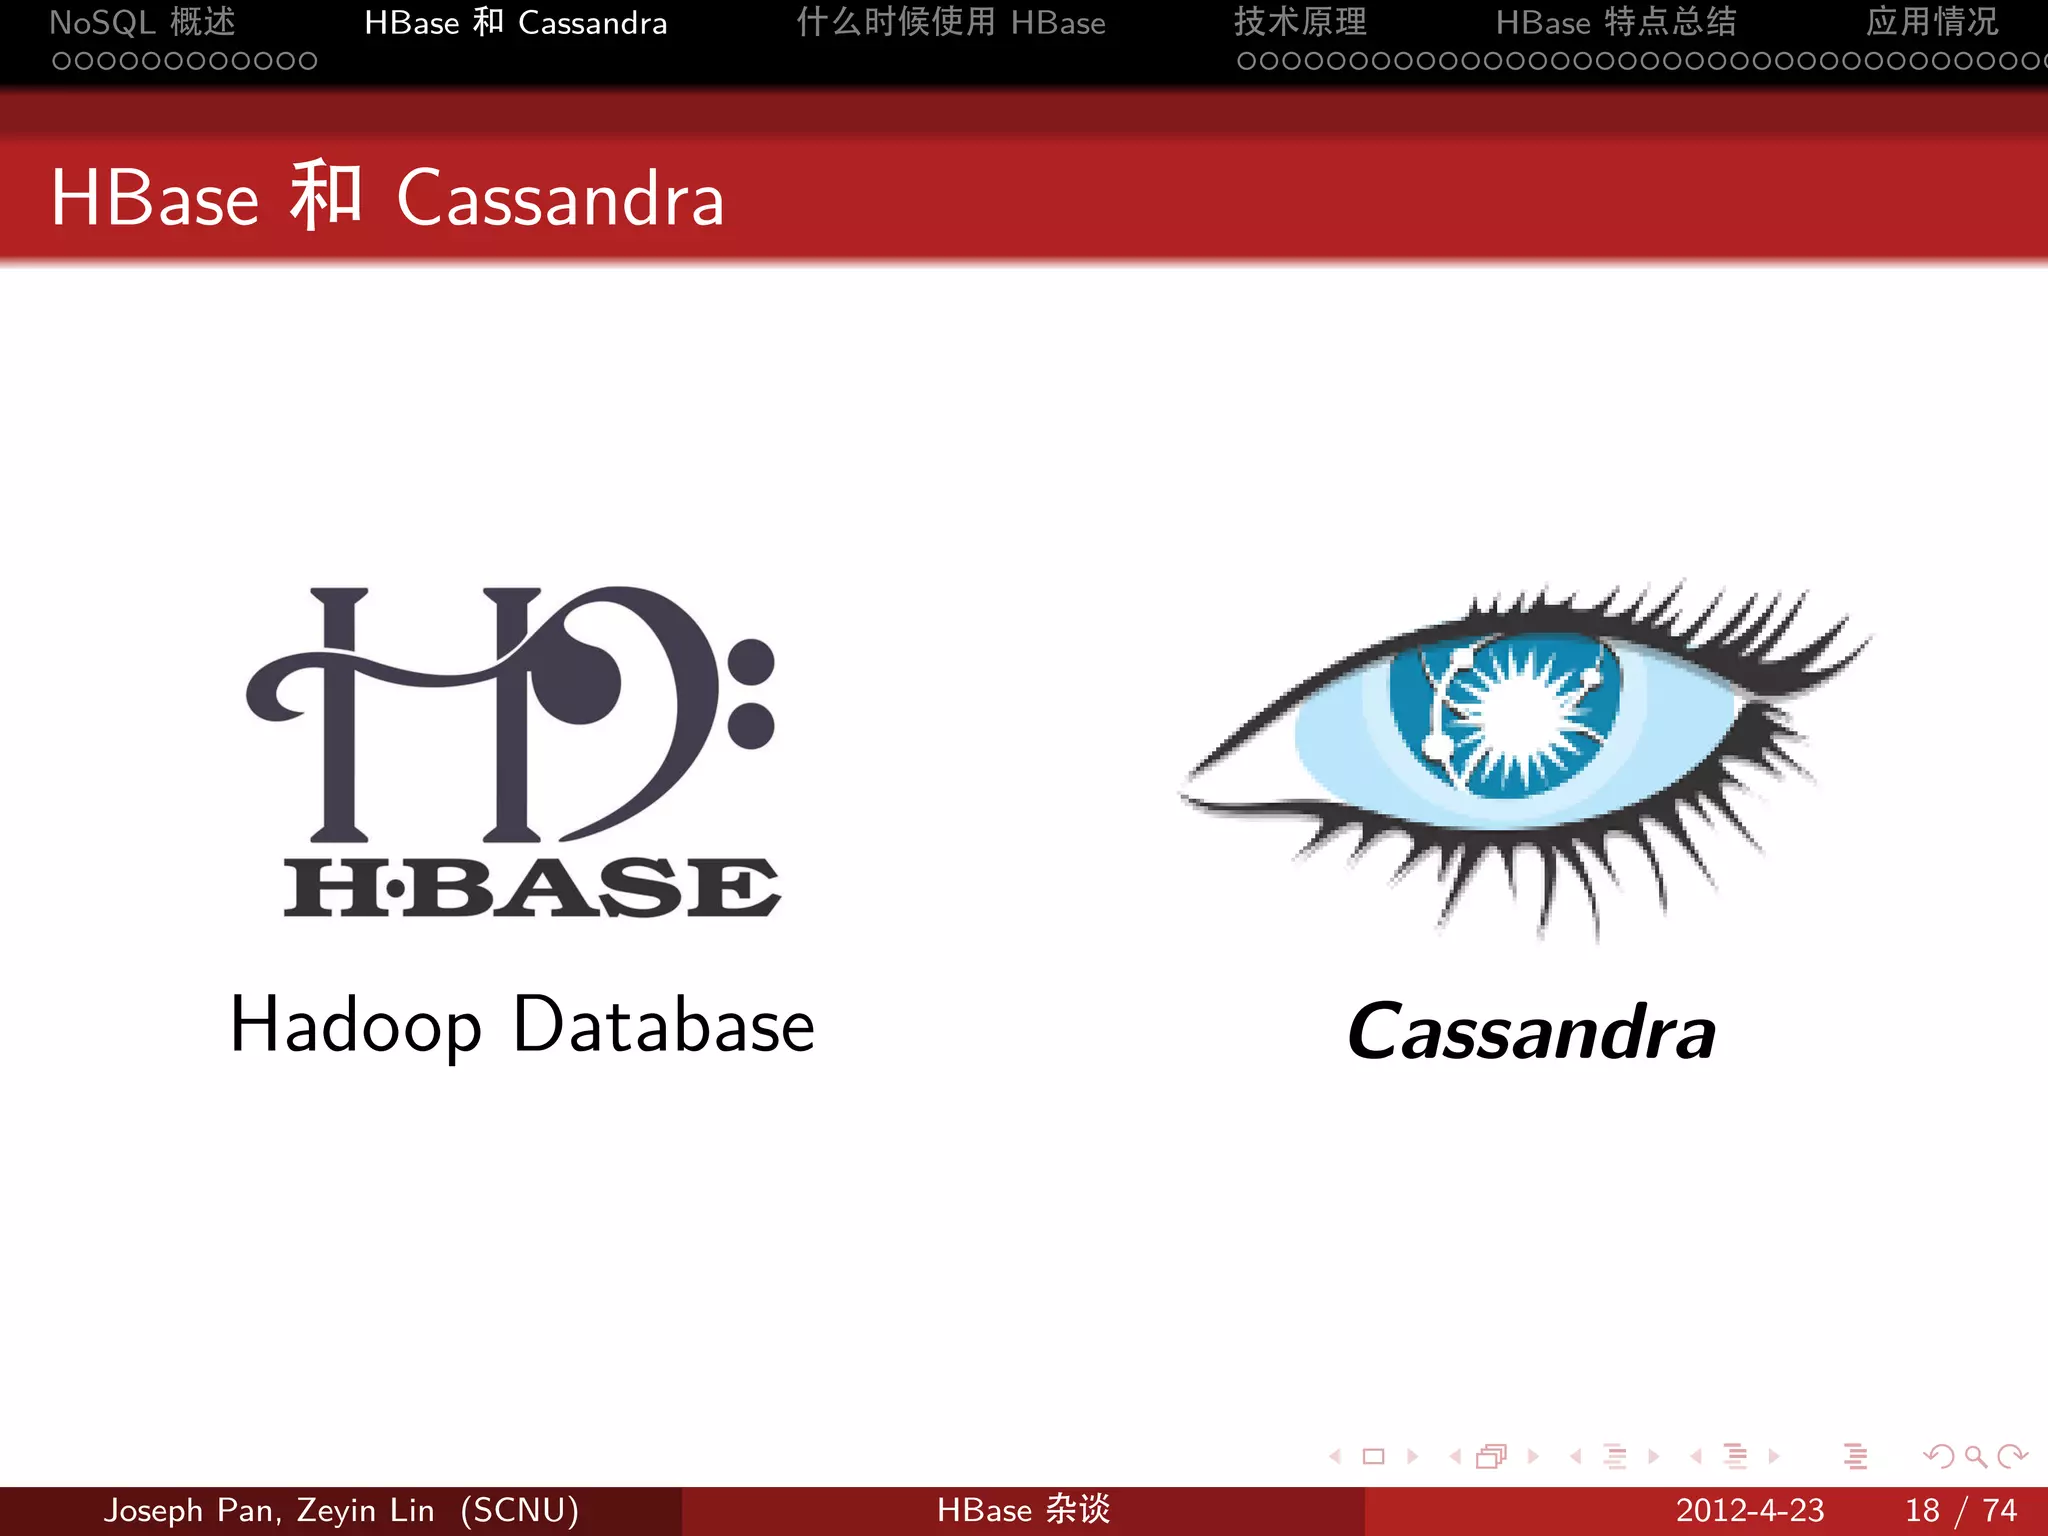Advance with next frame arrow
This screenshot has height=1536, width=2048.
1533,1456
